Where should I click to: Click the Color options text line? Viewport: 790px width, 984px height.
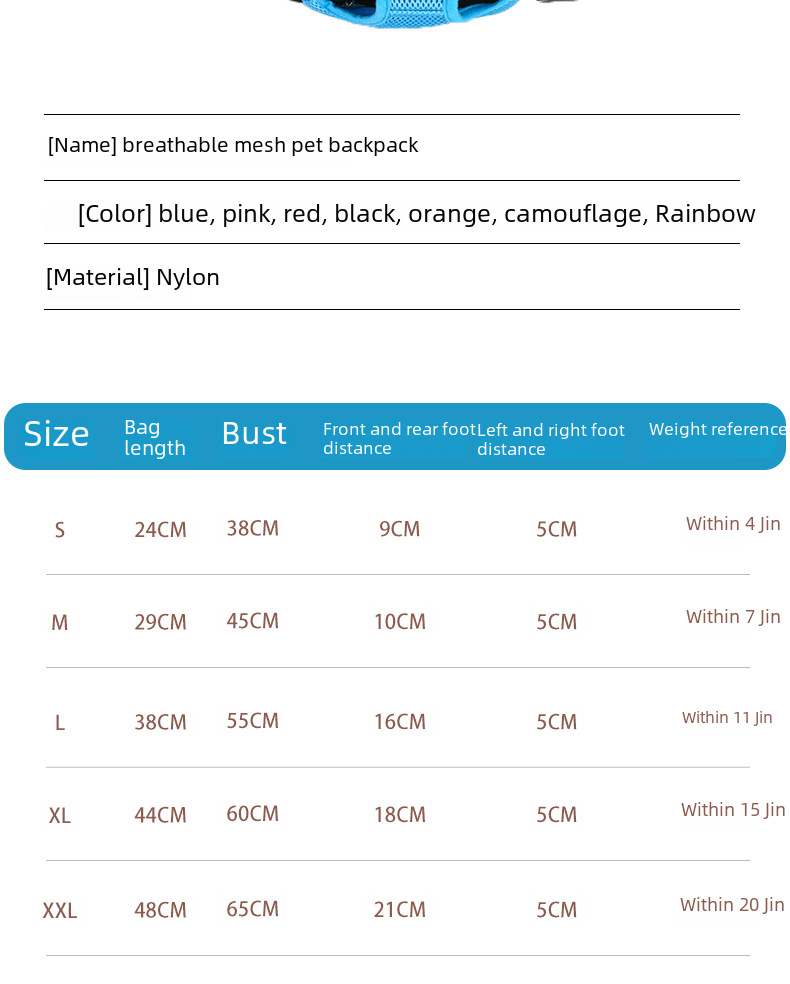pos(416,214)
